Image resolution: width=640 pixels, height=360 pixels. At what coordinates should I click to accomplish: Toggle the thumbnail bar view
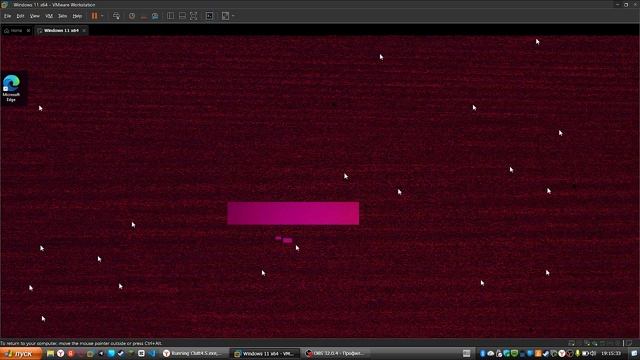[x=182, y=16]
